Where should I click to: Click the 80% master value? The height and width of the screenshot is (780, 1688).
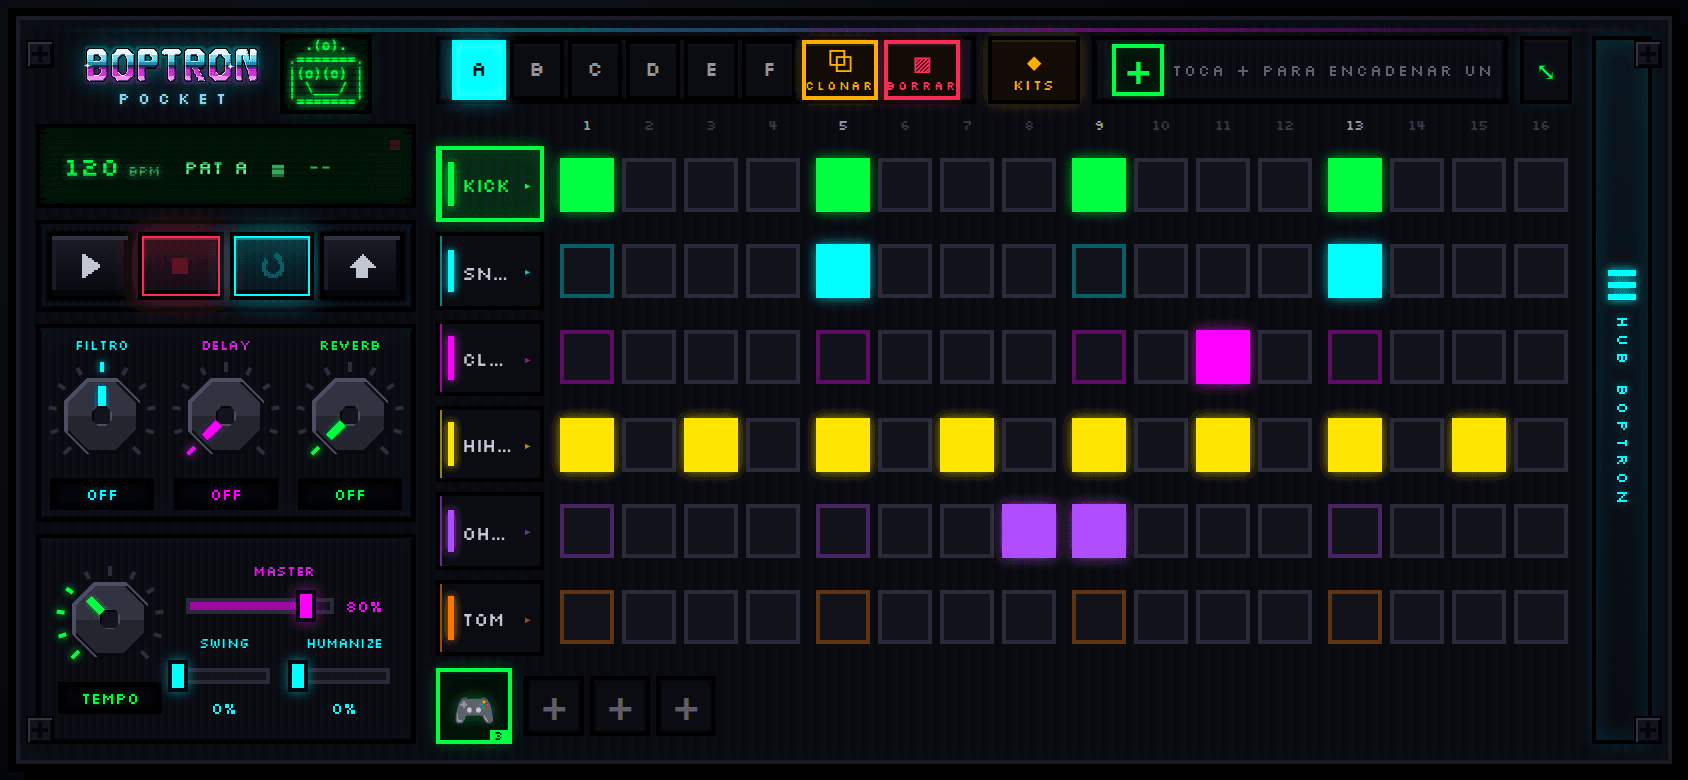coord(364,607)
